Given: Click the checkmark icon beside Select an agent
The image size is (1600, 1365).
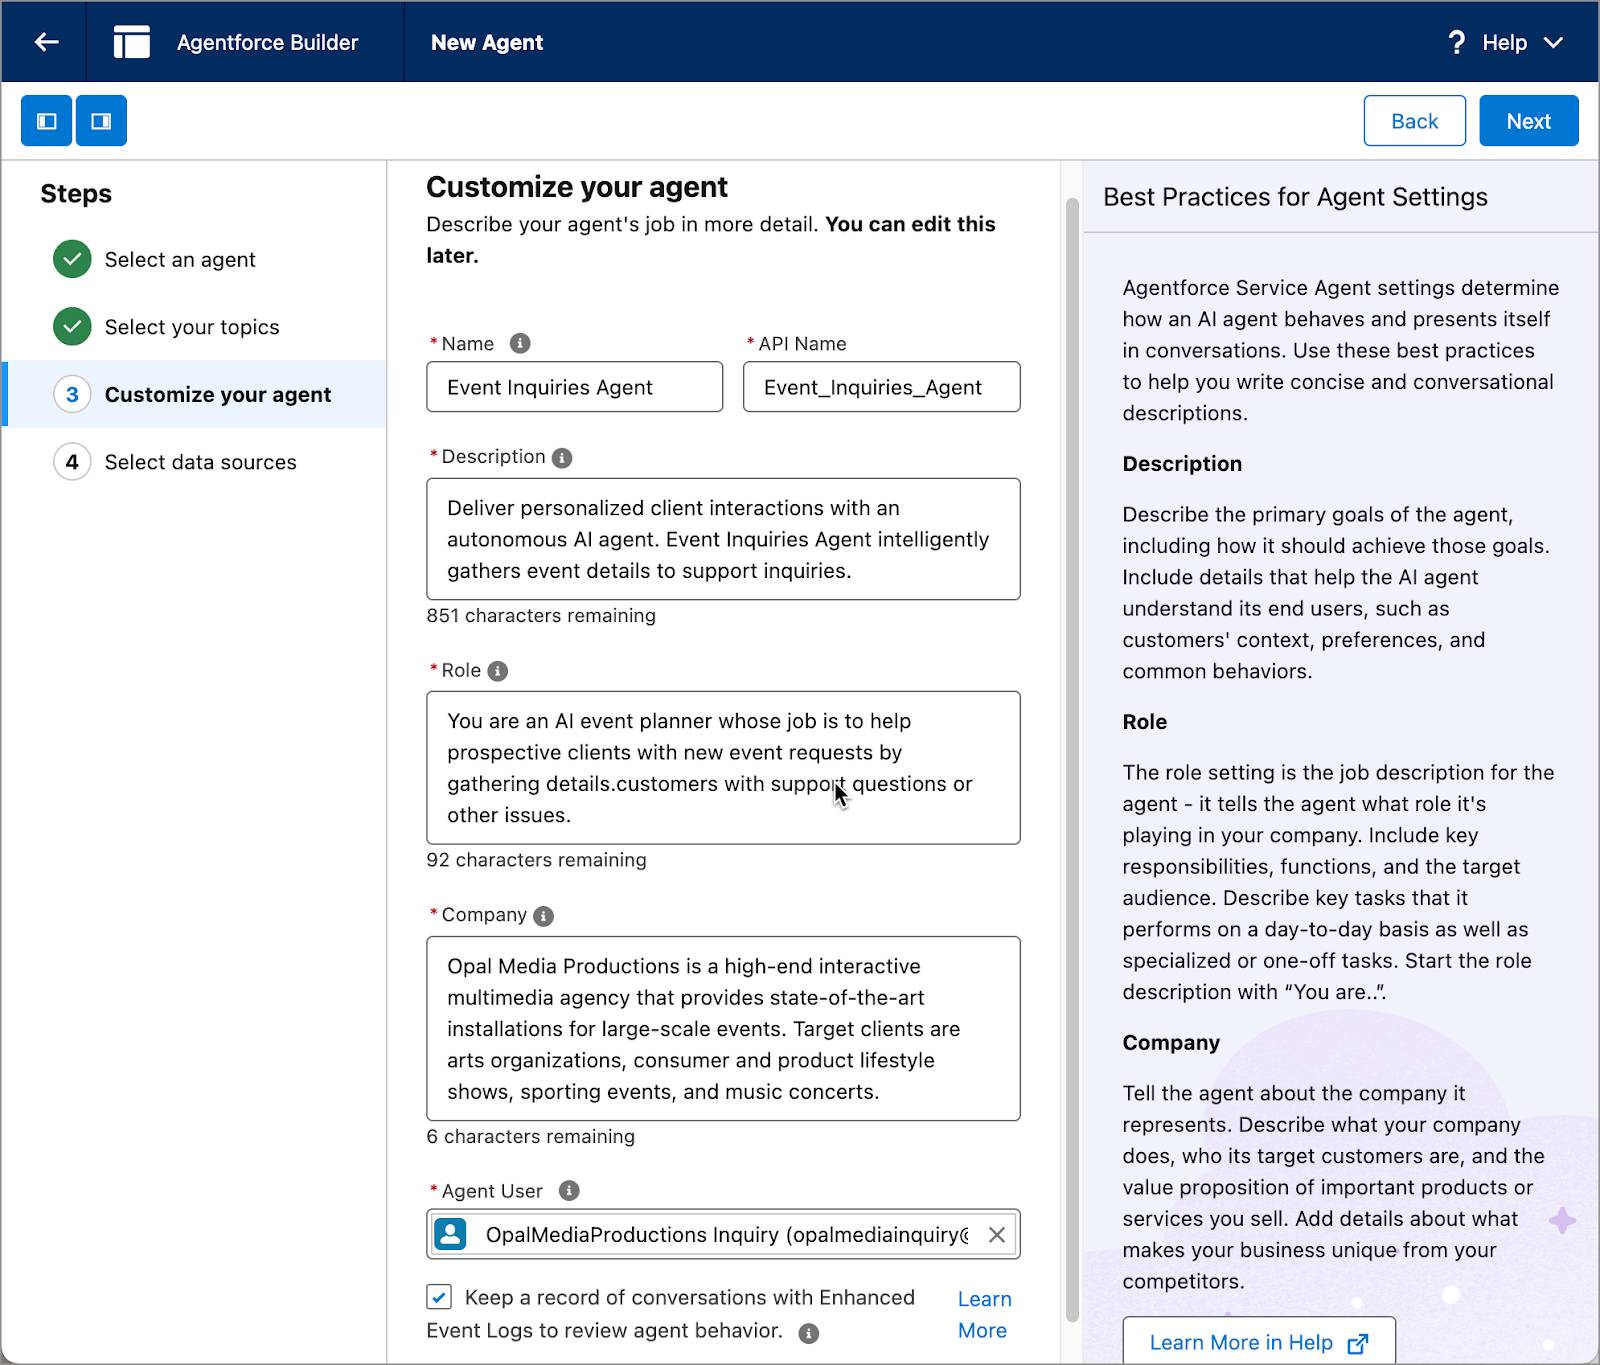Looking at the screenshot, I should coord(72,259).
